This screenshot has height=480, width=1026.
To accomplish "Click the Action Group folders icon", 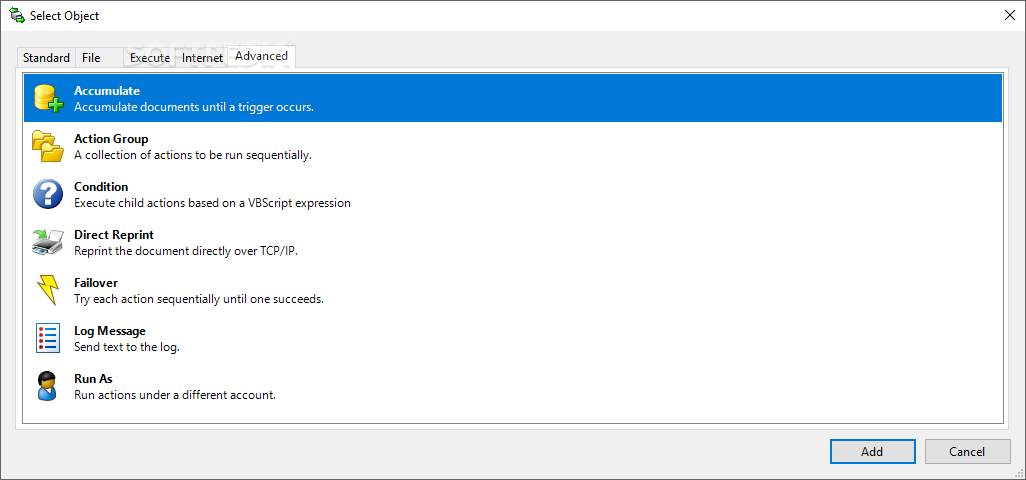I will coord(48,146).
